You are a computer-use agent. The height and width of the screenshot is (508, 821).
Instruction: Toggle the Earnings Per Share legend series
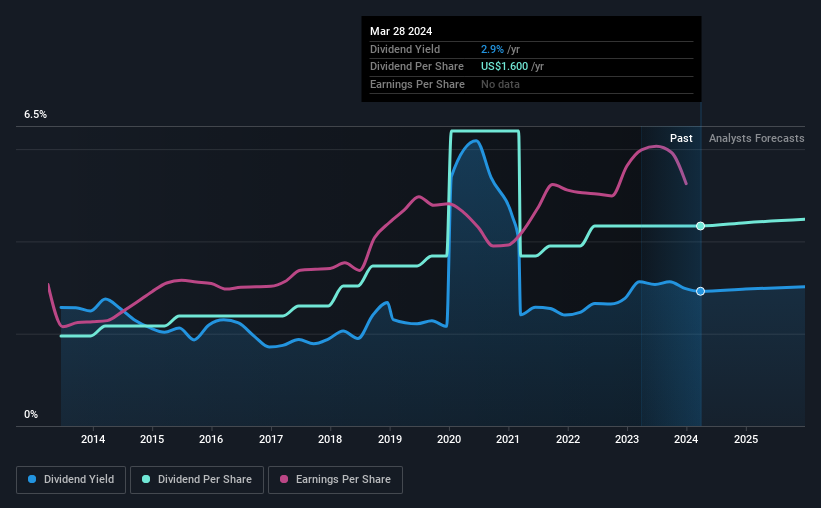tap(336, 480)
